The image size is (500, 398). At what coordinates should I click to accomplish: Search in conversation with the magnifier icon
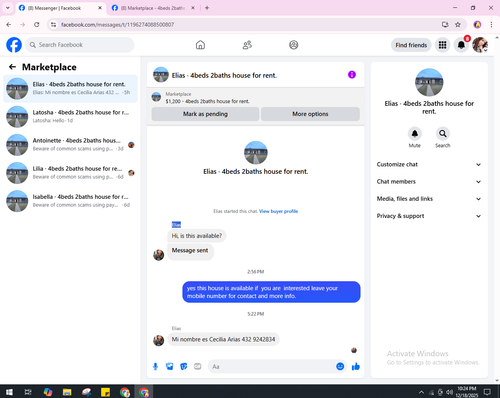443,134
